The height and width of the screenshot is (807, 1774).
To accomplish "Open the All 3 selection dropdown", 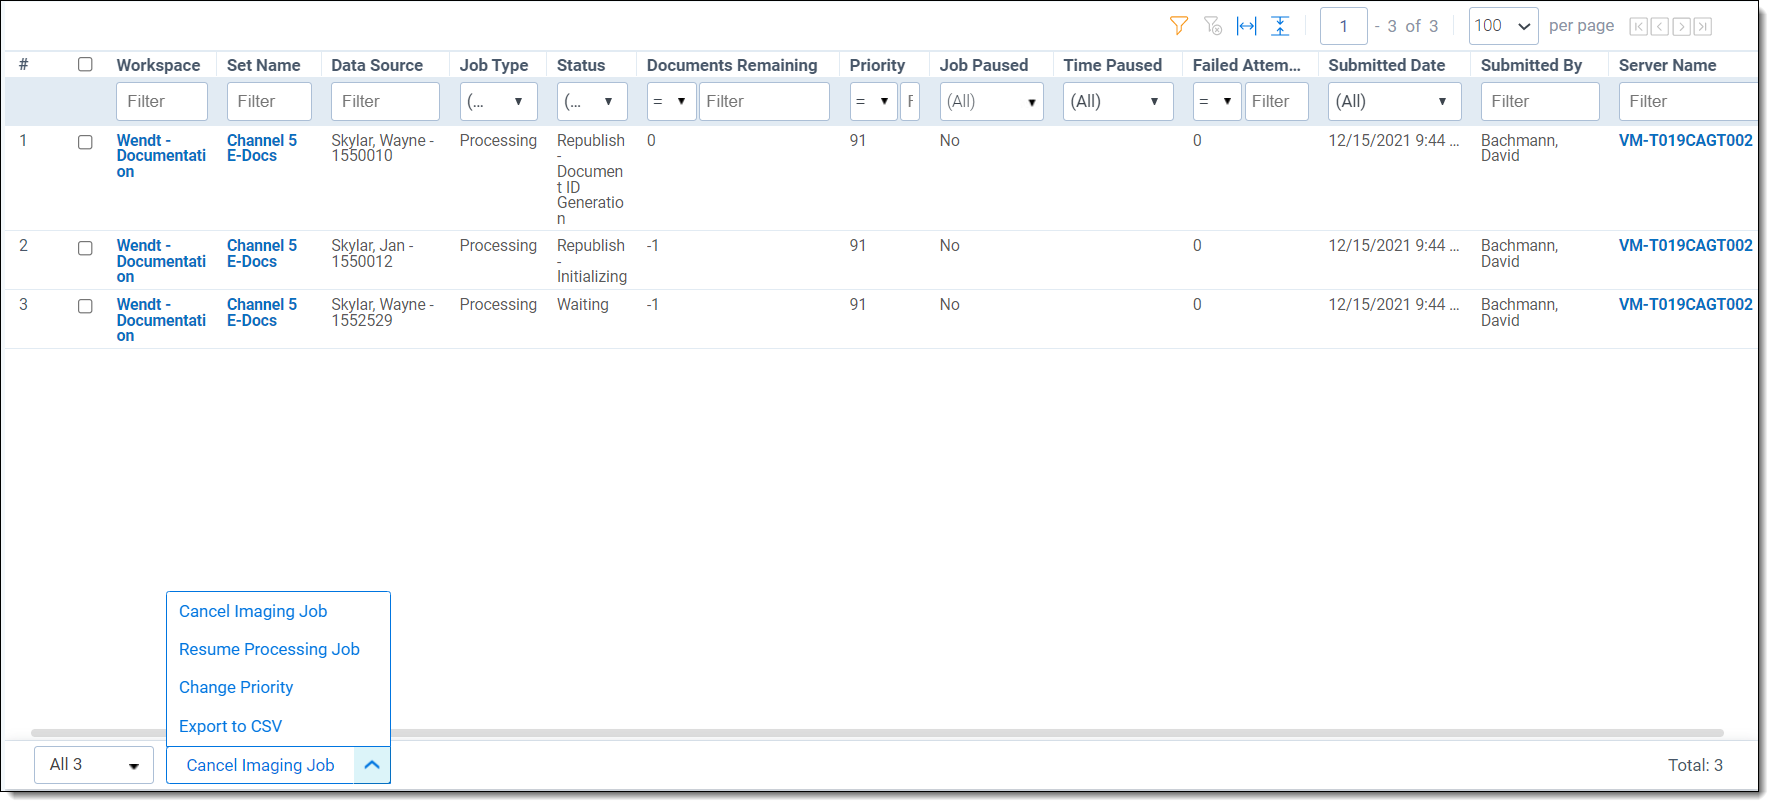I will (x=94, y=765).
